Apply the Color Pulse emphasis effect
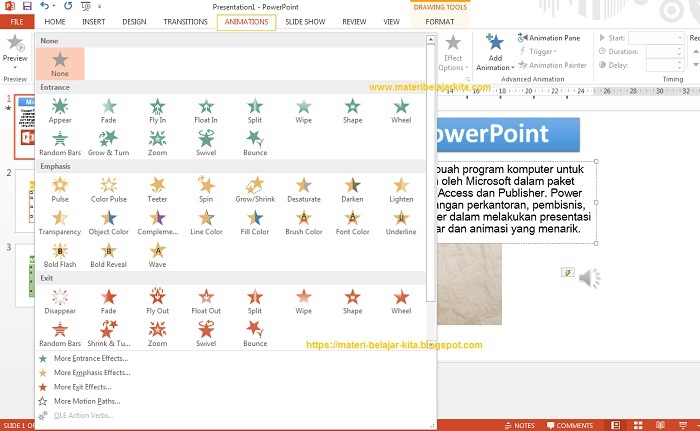 tap(108, 190)
